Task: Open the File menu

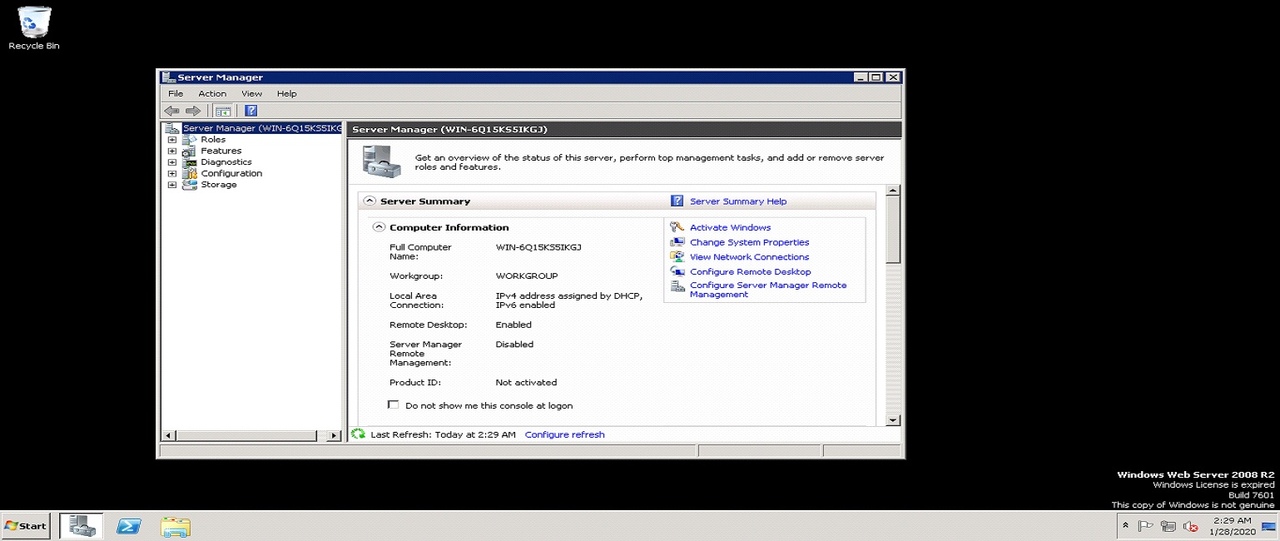Action: (x=176, y=94)
